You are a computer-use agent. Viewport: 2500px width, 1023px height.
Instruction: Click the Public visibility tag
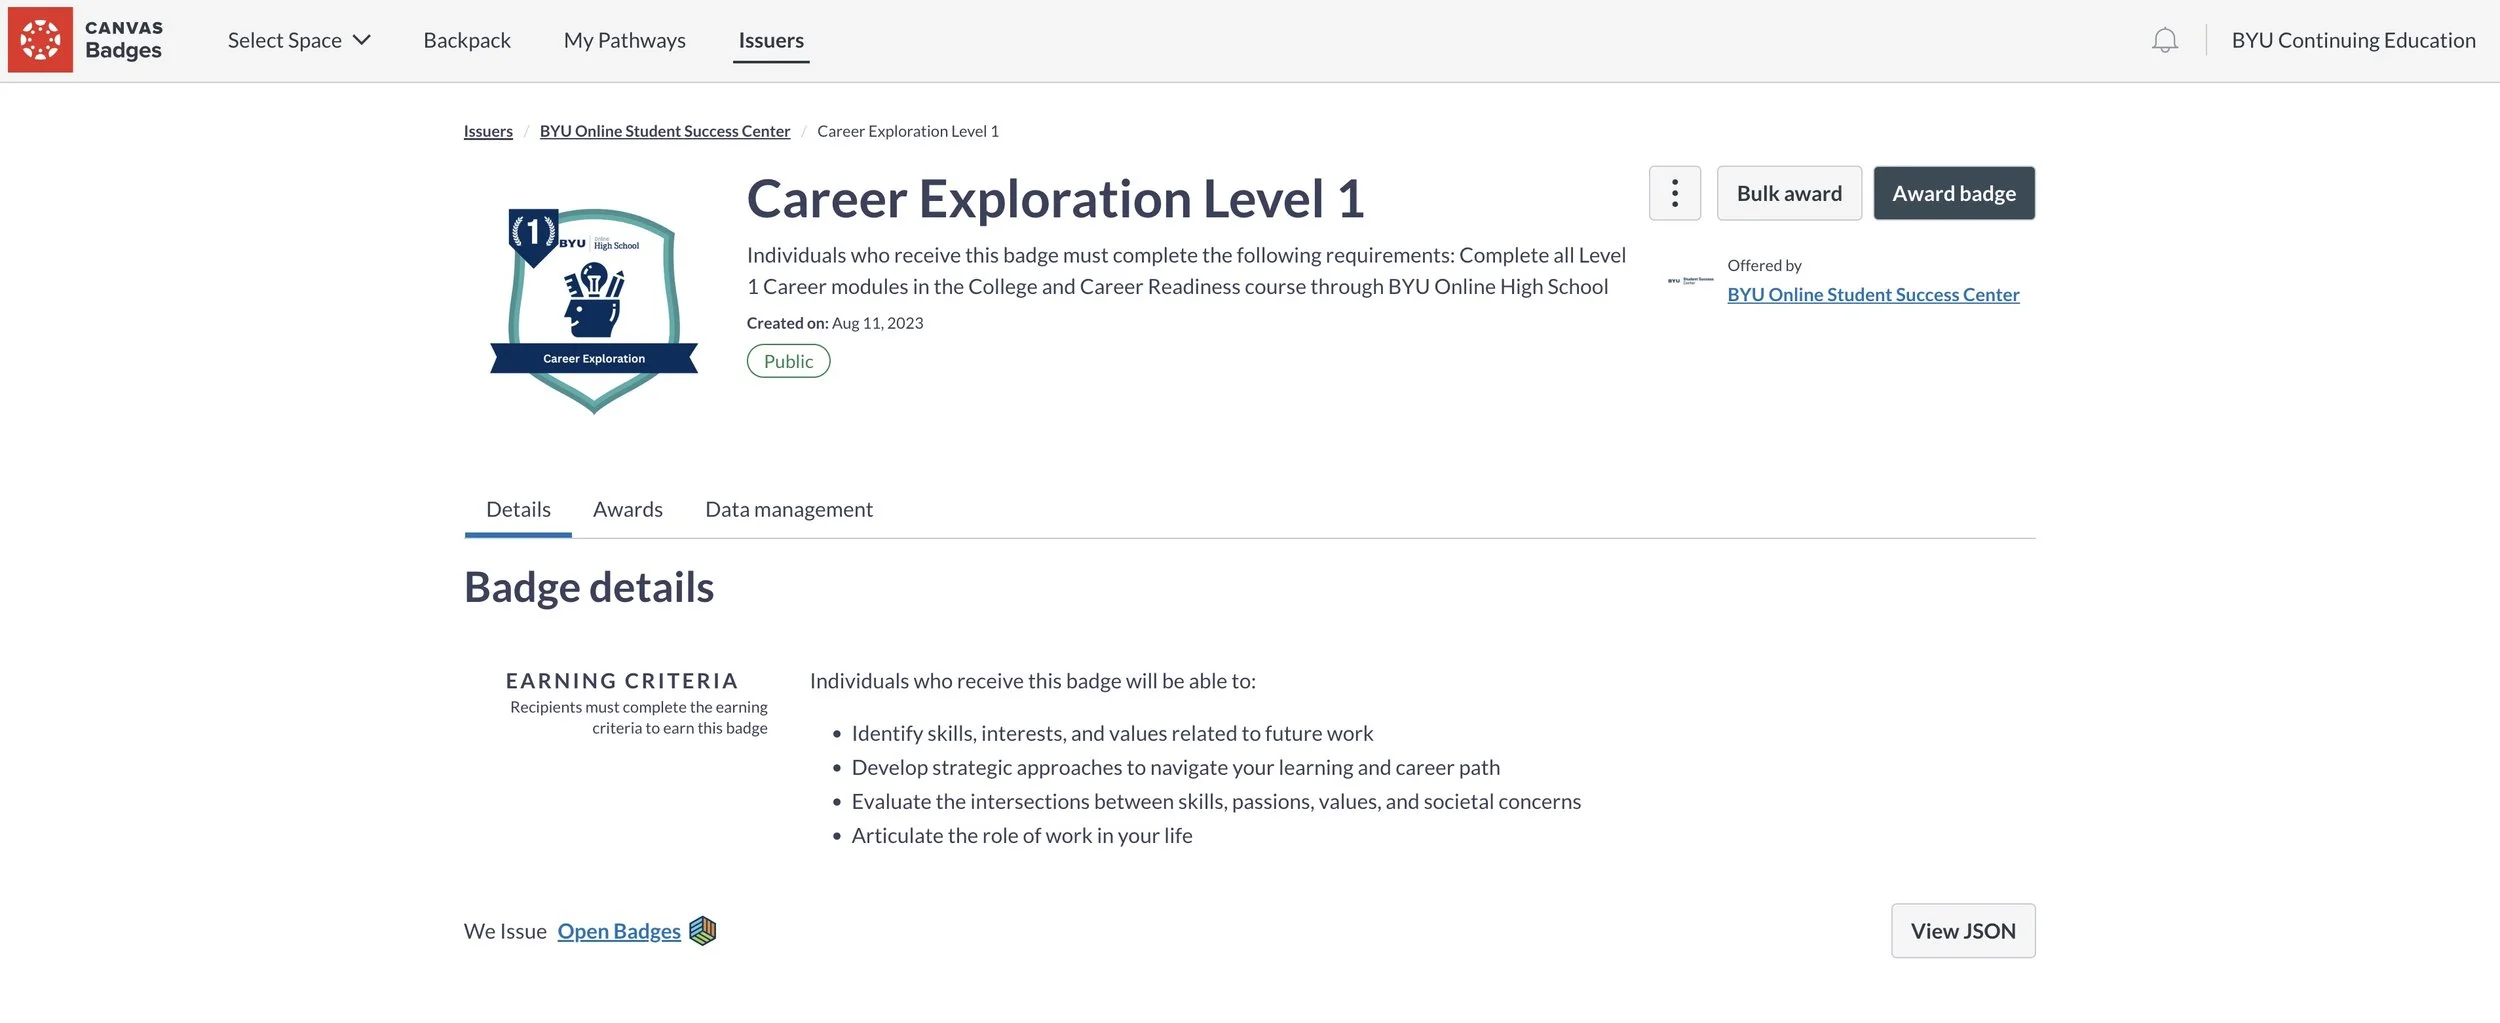[789, 361]
